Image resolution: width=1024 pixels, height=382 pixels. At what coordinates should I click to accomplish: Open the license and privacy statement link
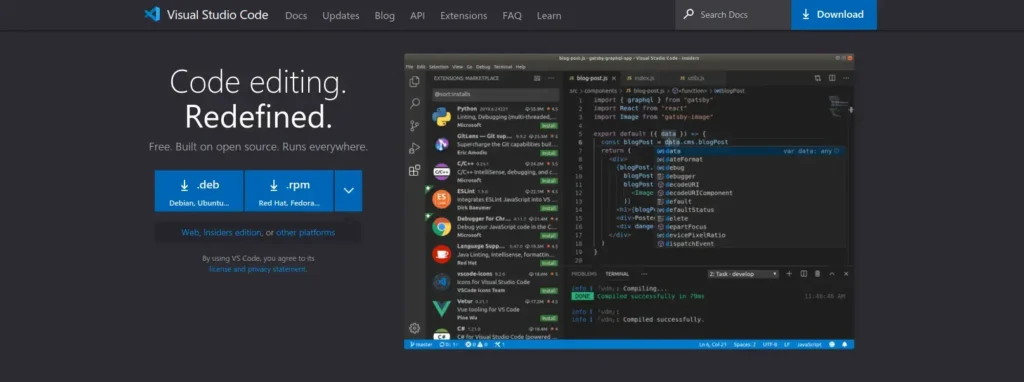click(x=257, y=269)
